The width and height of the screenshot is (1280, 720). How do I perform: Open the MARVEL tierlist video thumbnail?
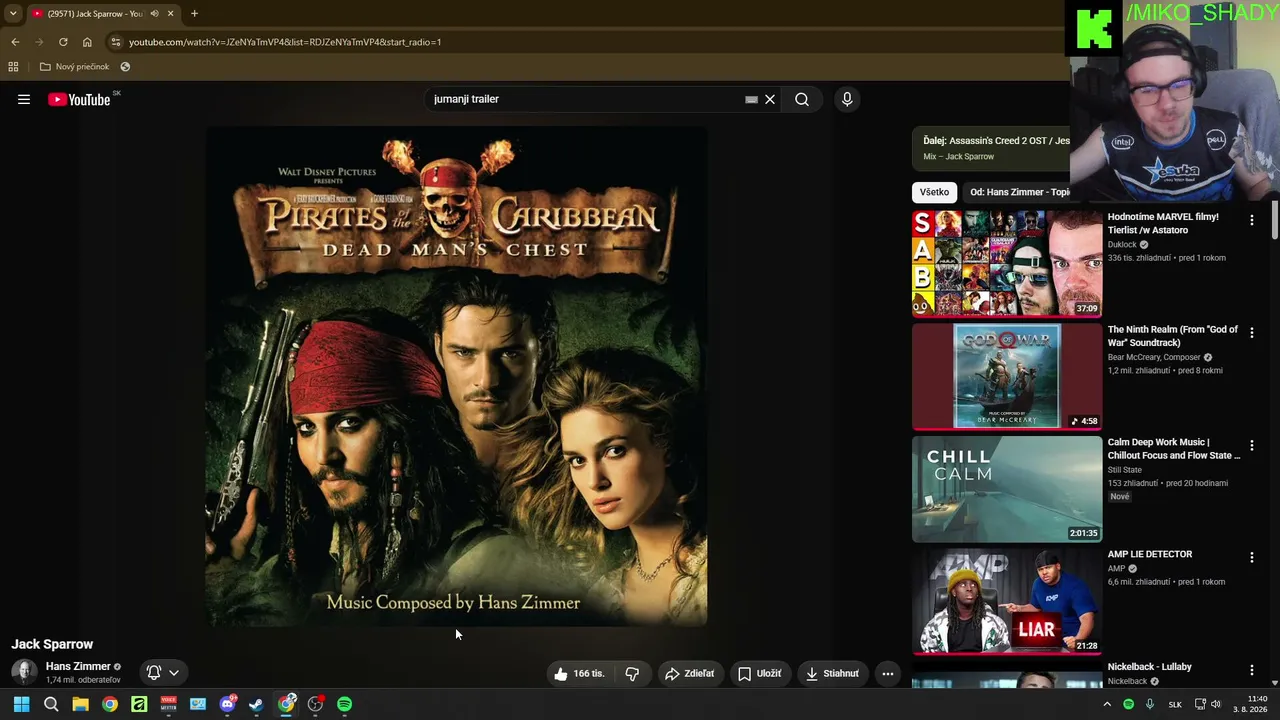1007,263
